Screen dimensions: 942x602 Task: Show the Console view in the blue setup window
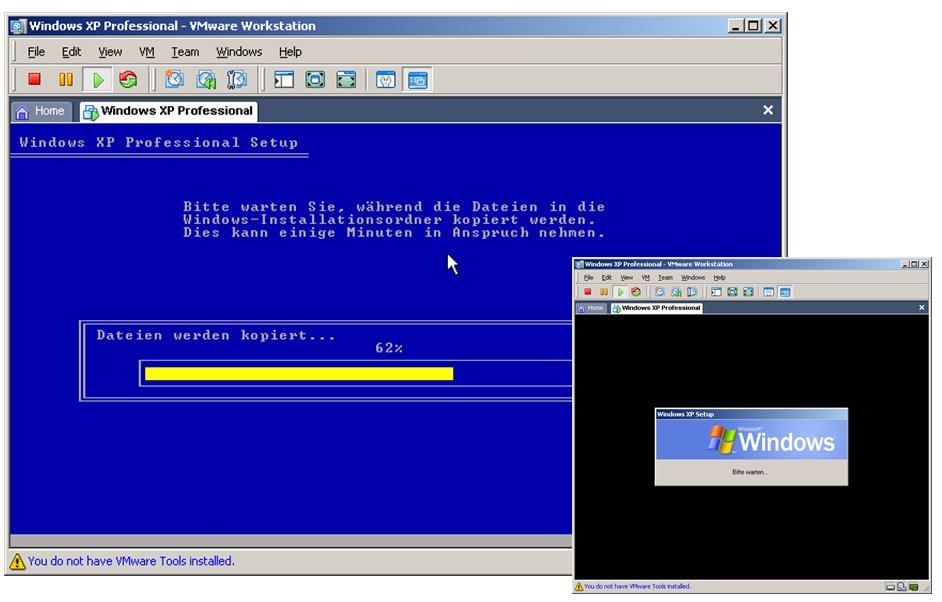[x=417, y=79]
